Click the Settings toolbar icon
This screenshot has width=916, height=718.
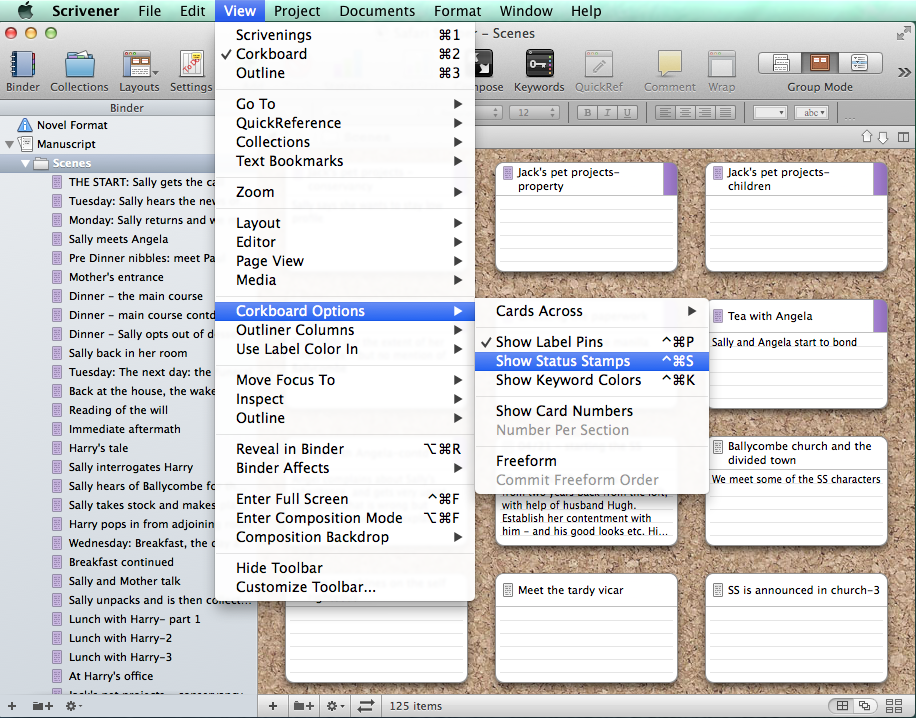point(192,64)
